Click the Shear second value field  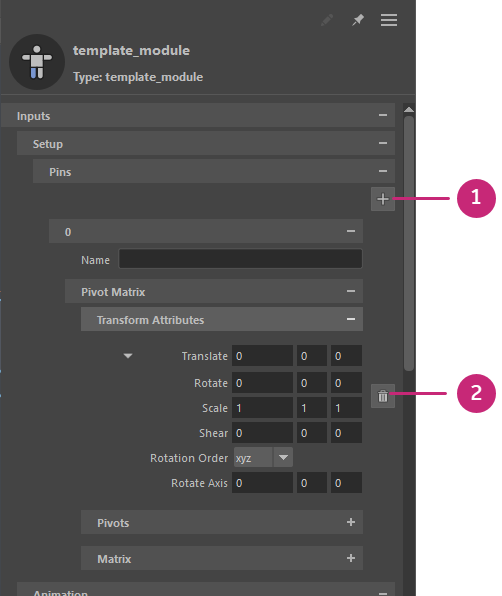point(312,433)
